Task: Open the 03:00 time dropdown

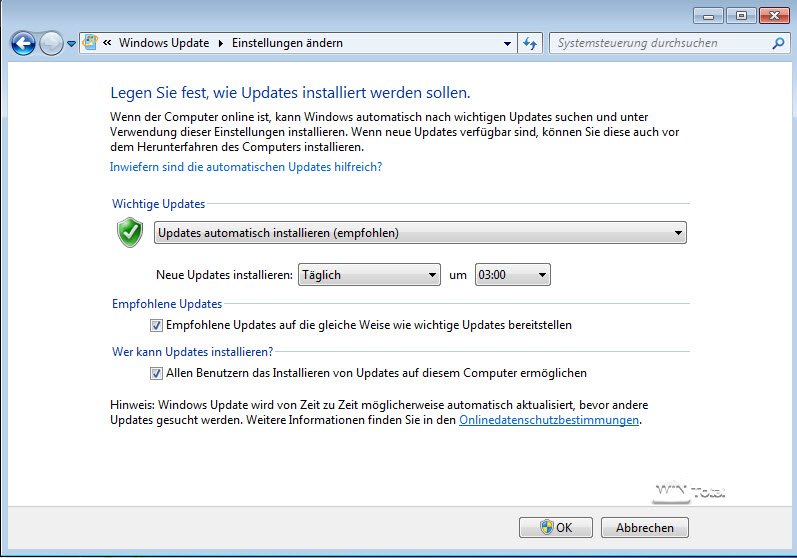Action: (x=512, y=275)
